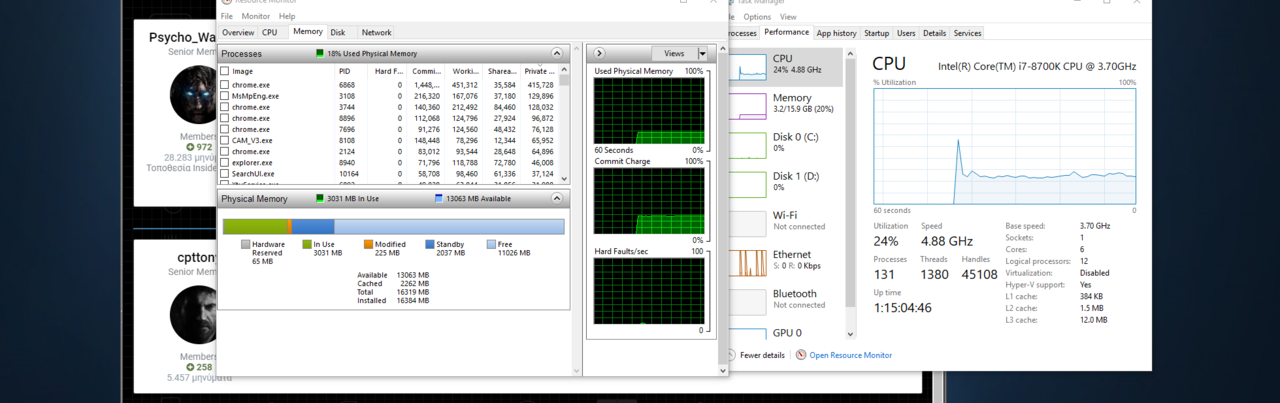Collapse the Physical Memory section chevron
This screenshot has width=1280, height=403.
pos(557,198)
